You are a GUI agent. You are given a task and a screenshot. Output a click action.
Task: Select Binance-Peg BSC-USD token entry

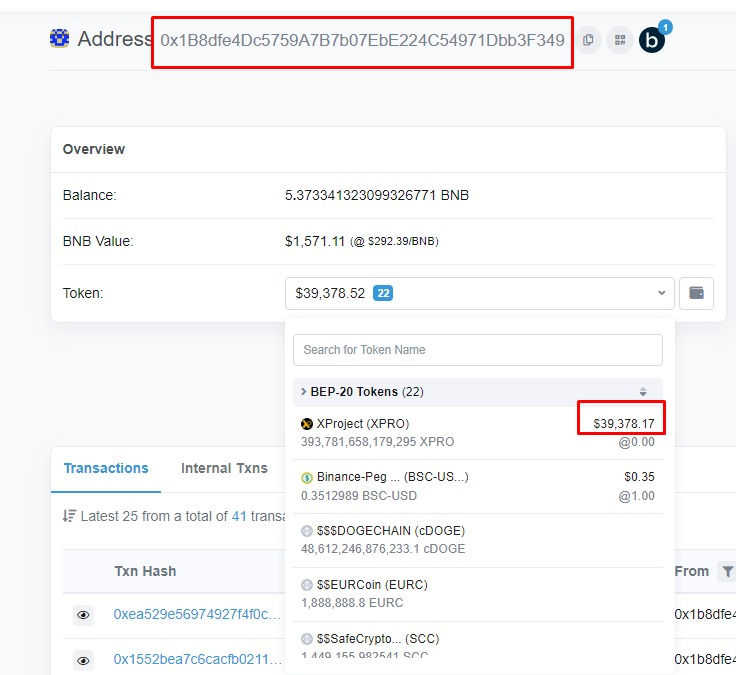[x=478, y=486]
